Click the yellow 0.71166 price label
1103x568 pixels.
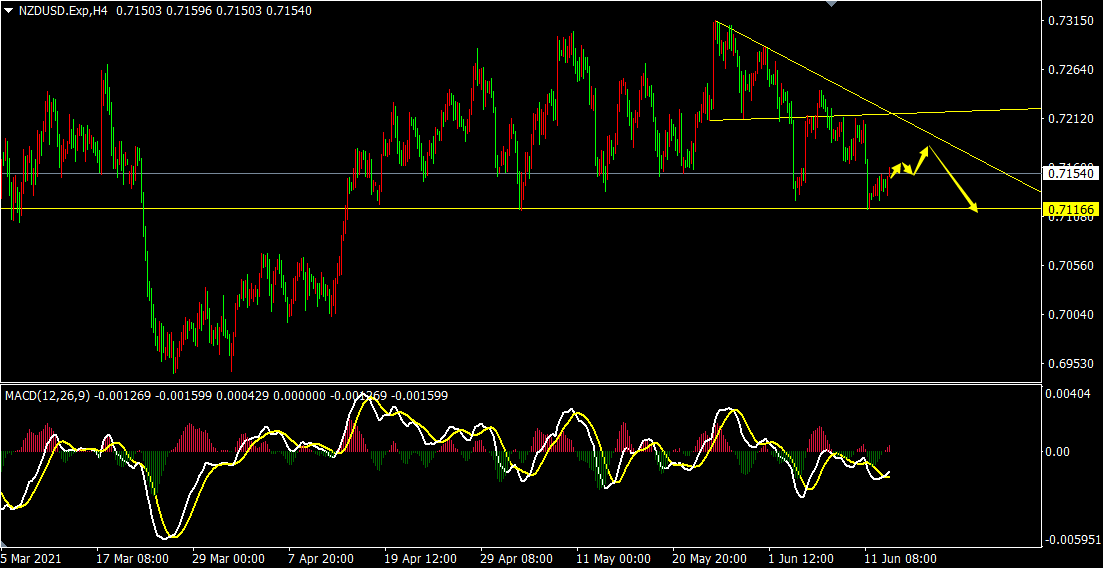click(x=1071, y=209)
